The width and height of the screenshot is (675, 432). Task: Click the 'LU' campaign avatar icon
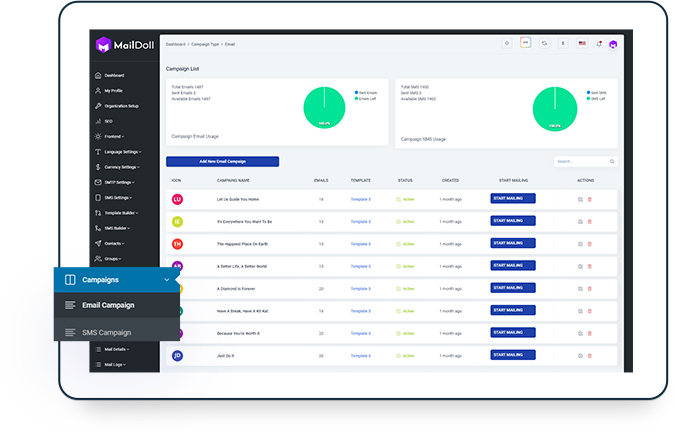click(177, 199)
